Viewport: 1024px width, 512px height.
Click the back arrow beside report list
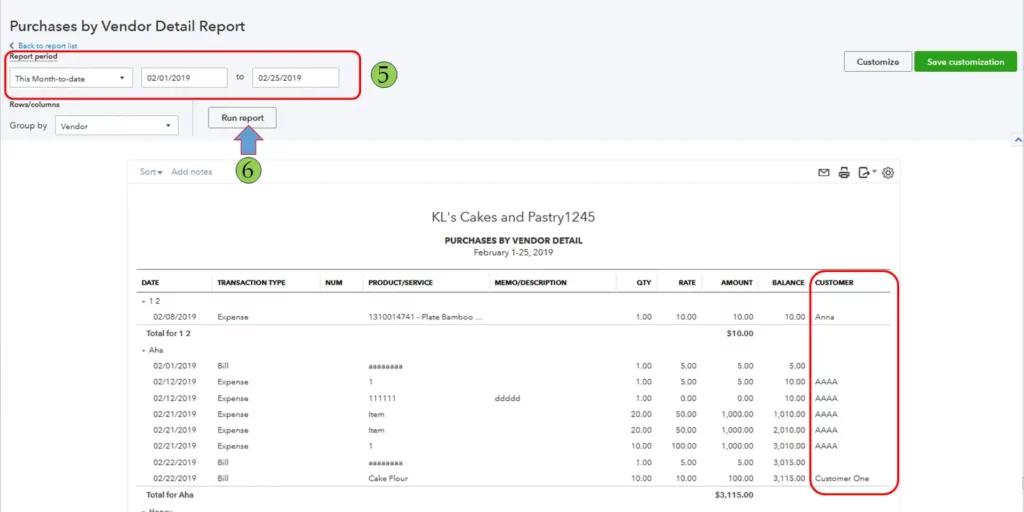(12, 46)
